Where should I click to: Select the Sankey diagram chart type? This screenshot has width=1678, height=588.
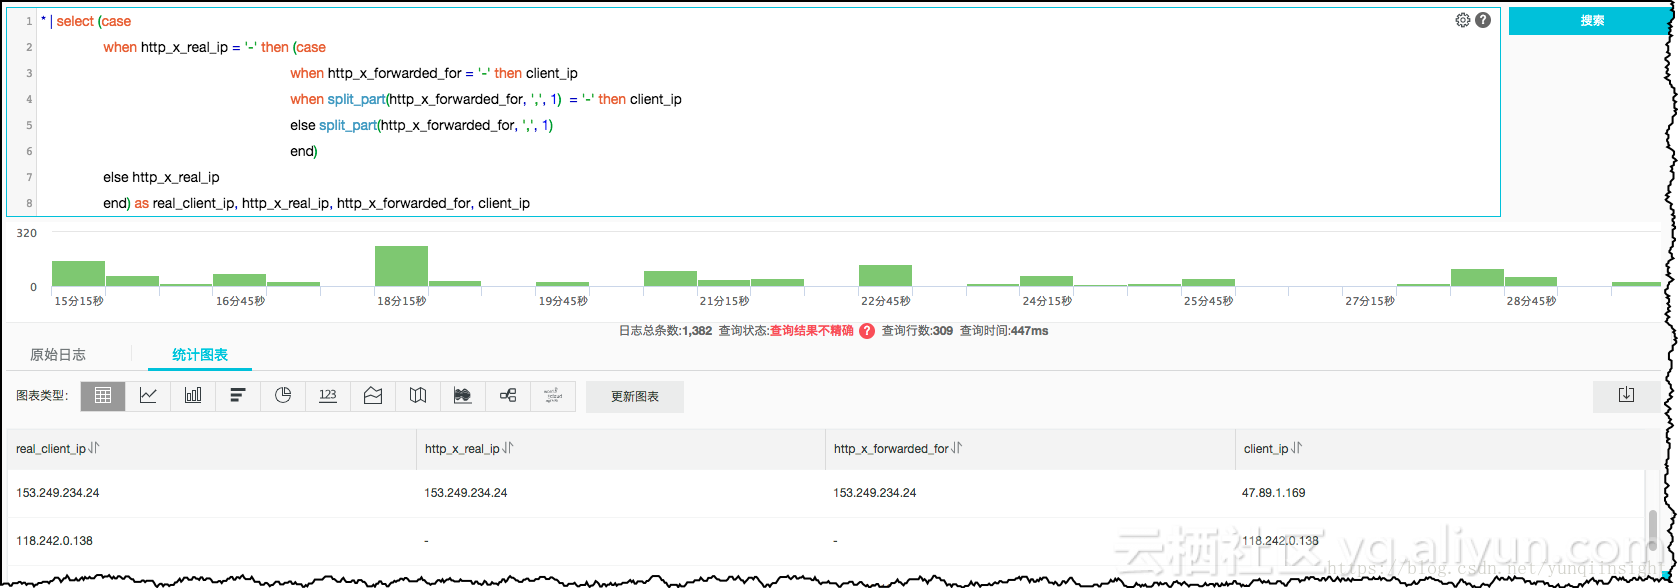[x=508, y=396]
